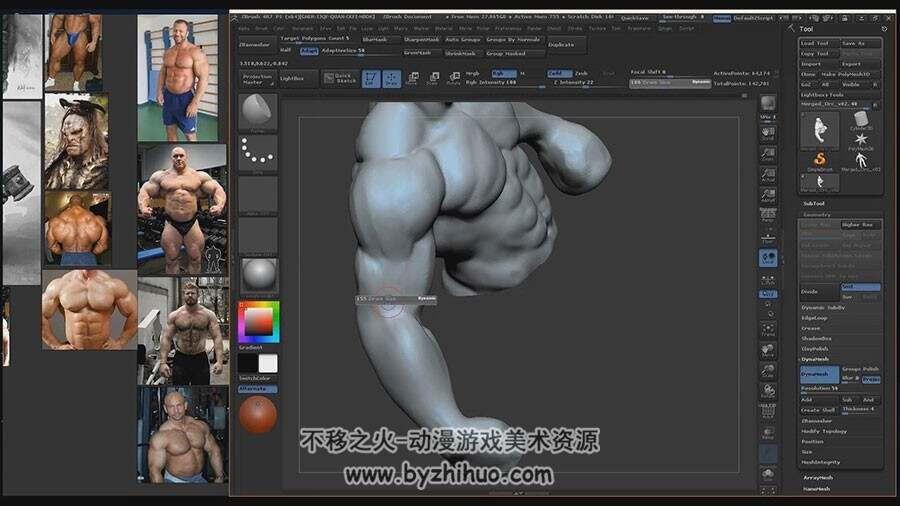Open the Dots stroke type picker
900x506 pixels.
pos(258,153)
